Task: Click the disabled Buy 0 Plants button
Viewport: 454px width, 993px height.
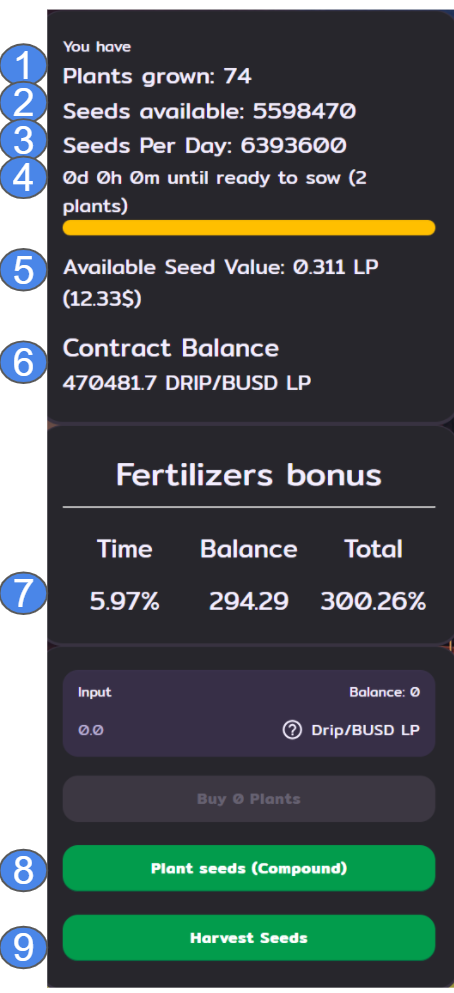Action: click(249, 799)
